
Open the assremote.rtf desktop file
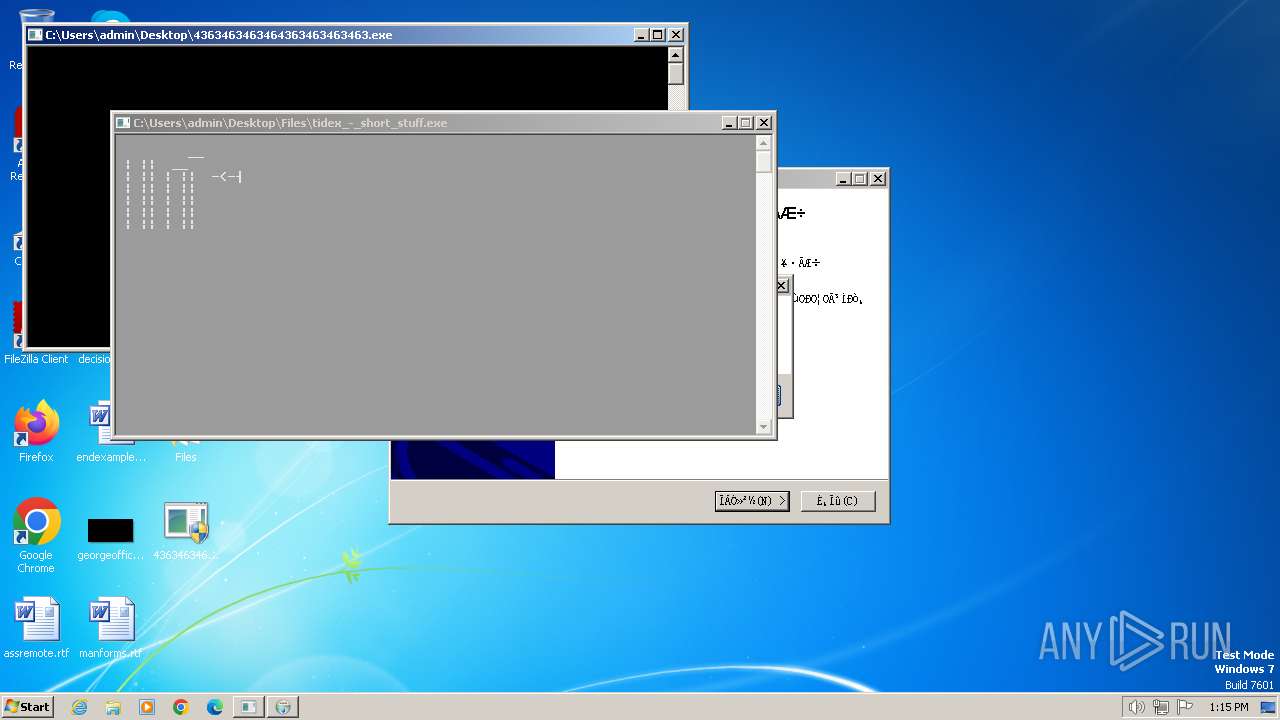36,628
